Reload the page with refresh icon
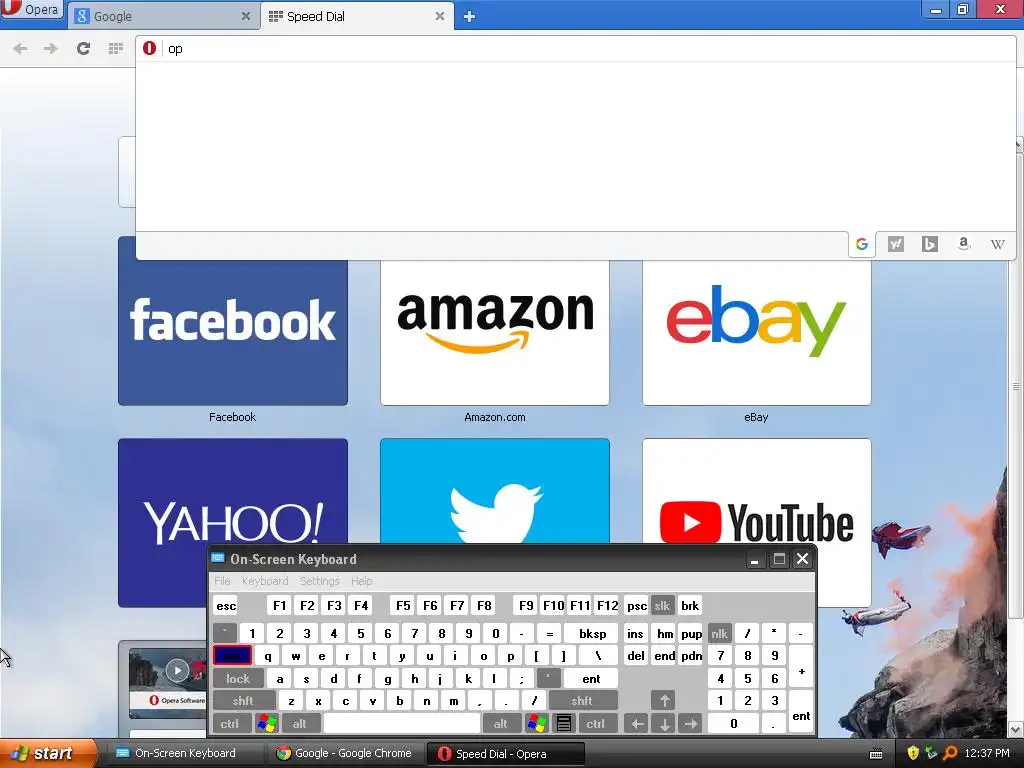Image resolution: width=1024 pixels, height=768 pixels. tap(83, 48)
